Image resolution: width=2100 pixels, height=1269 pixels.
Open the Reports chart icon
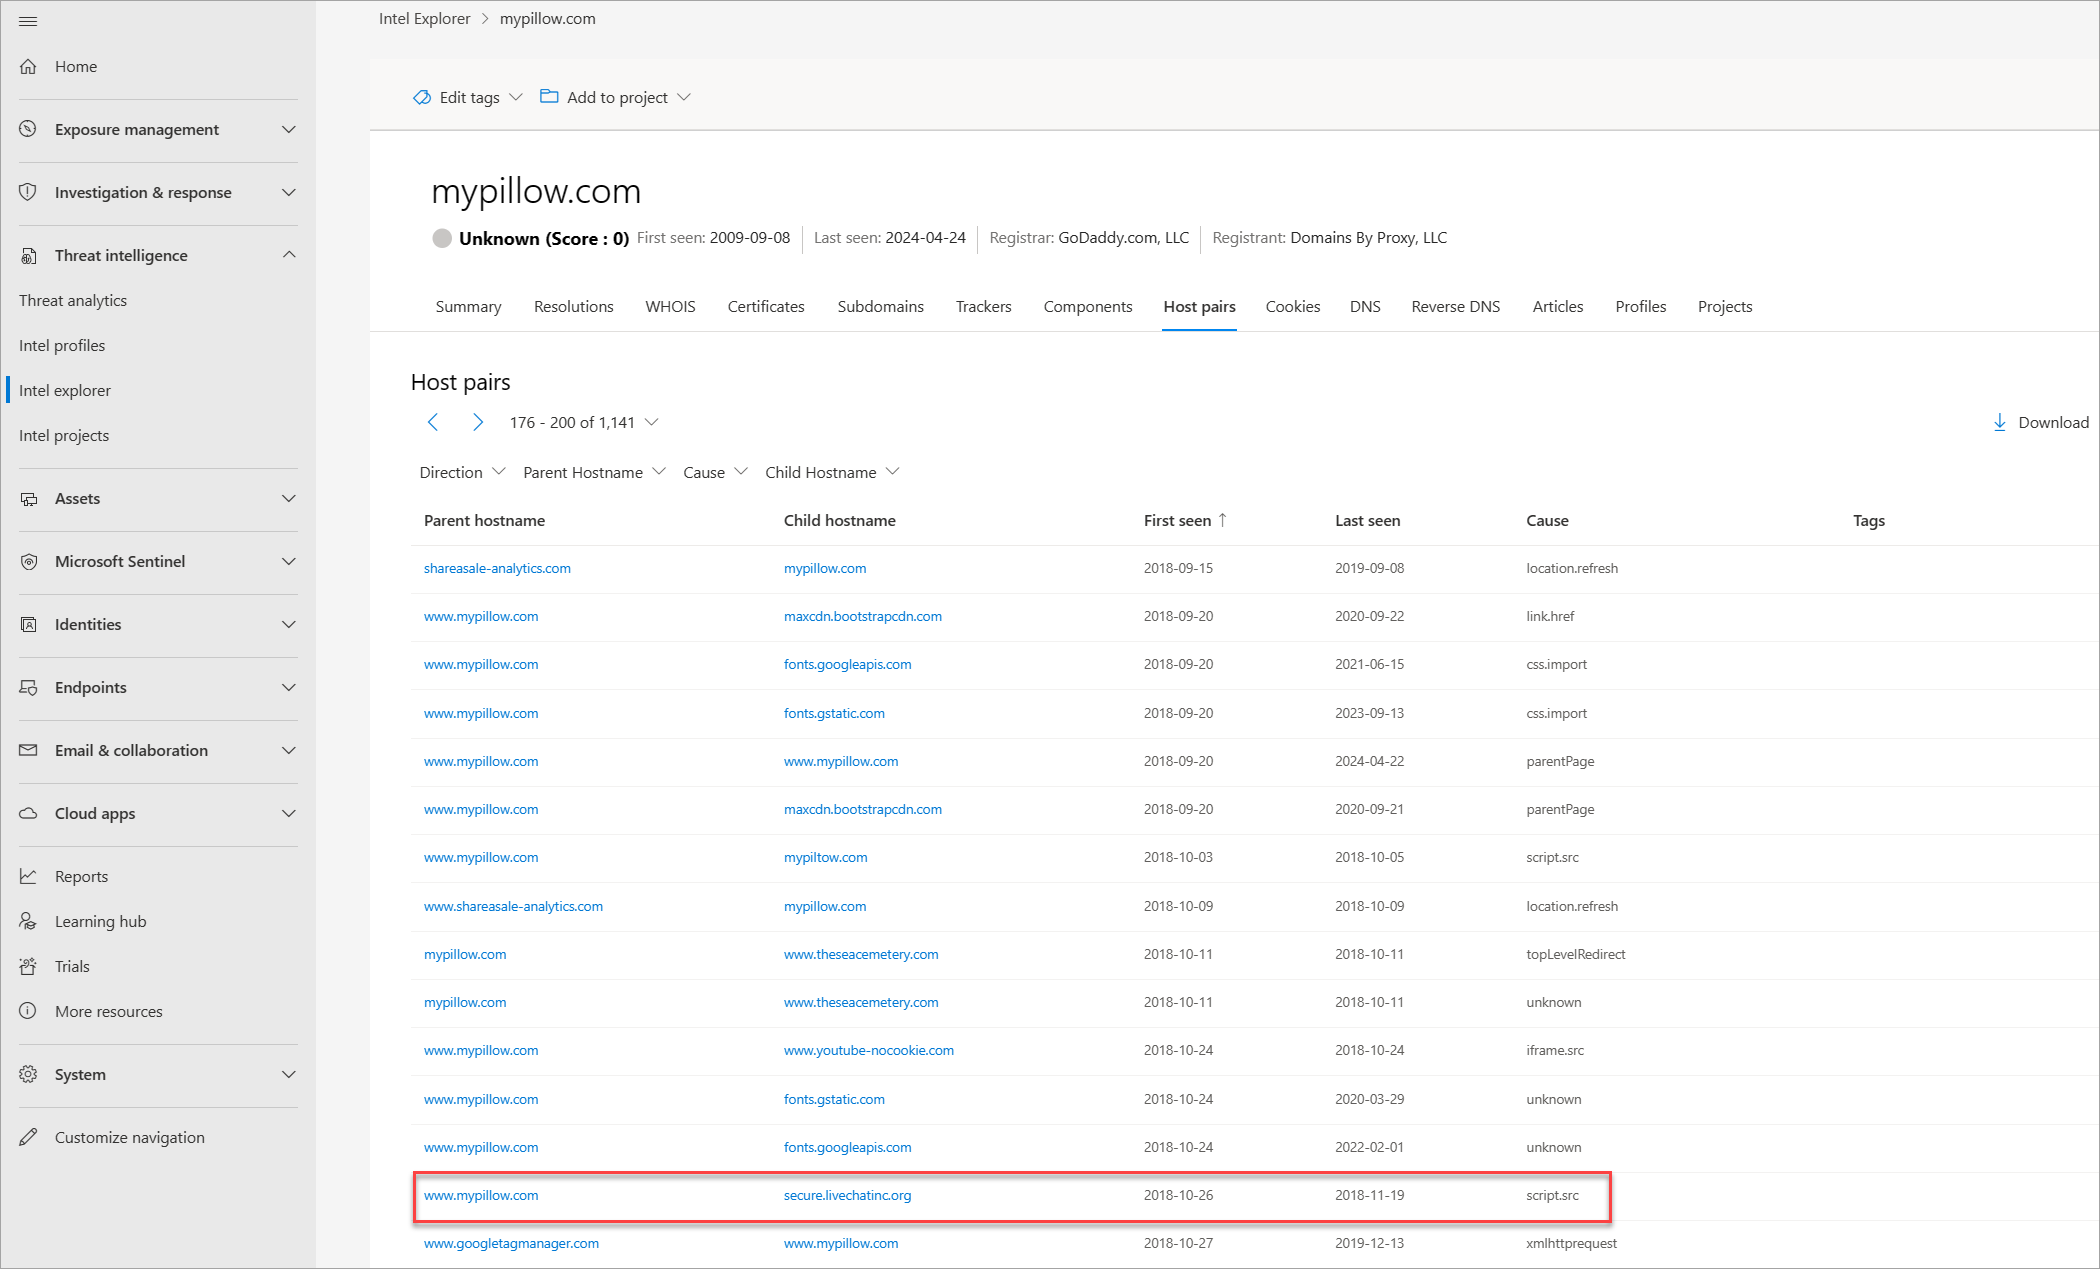click(x=28, y=876)
